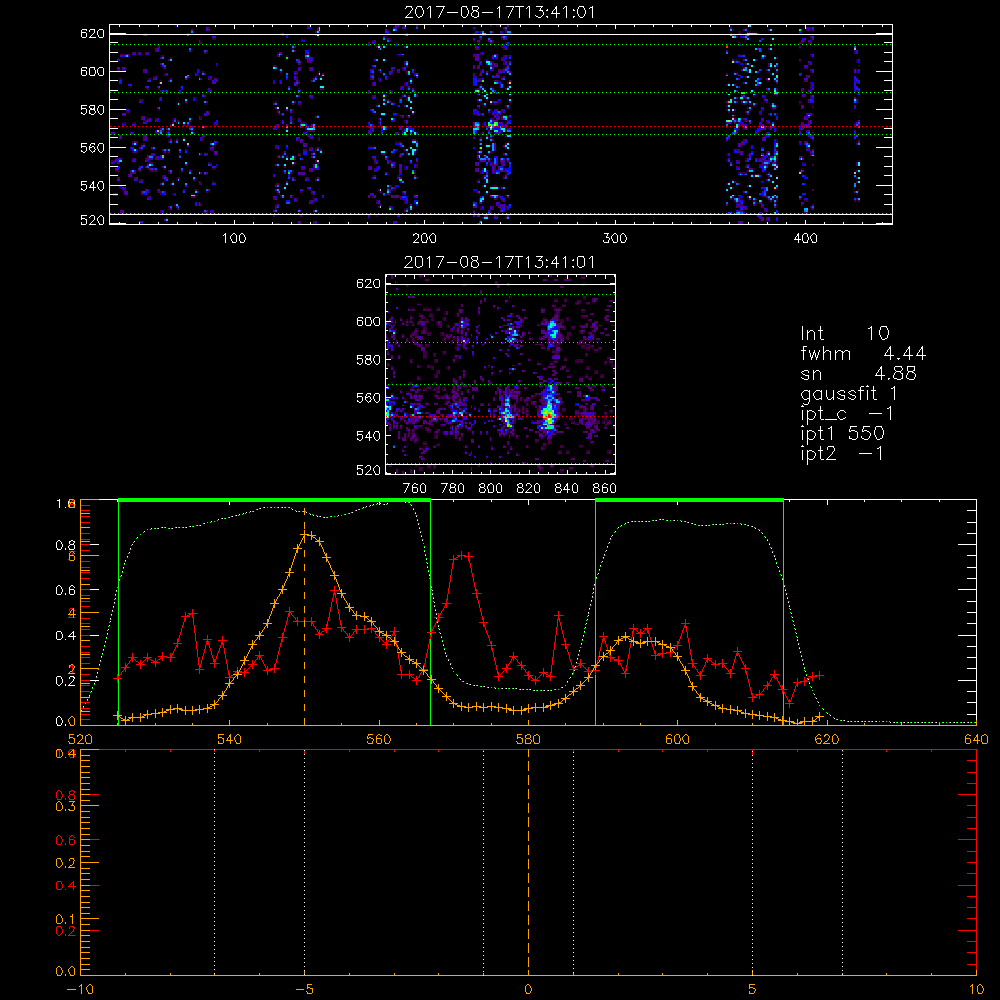Screen dimensions: 1000x1000
Task: Select the 'sn 4.88' parameter line
Action: click(858, 373)
